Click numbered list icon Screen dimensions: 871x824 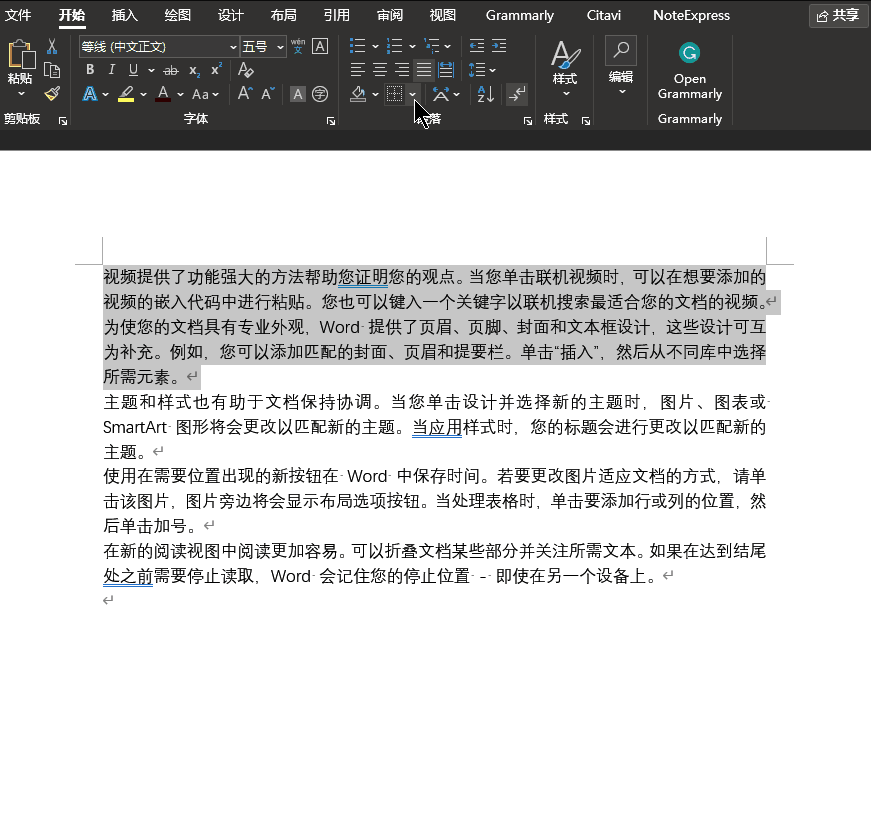point(394,46)
